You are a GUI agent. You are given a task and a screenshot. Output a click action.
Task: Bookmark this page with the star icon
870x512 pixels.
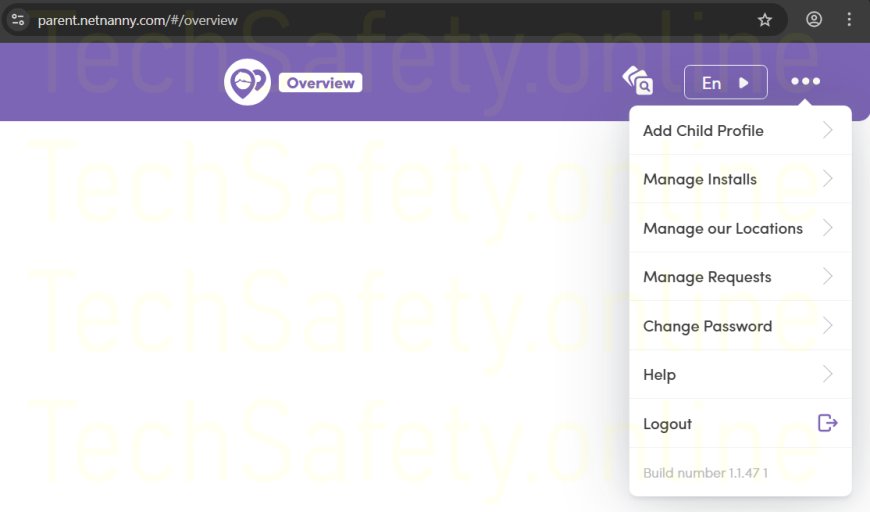point(765,20)
